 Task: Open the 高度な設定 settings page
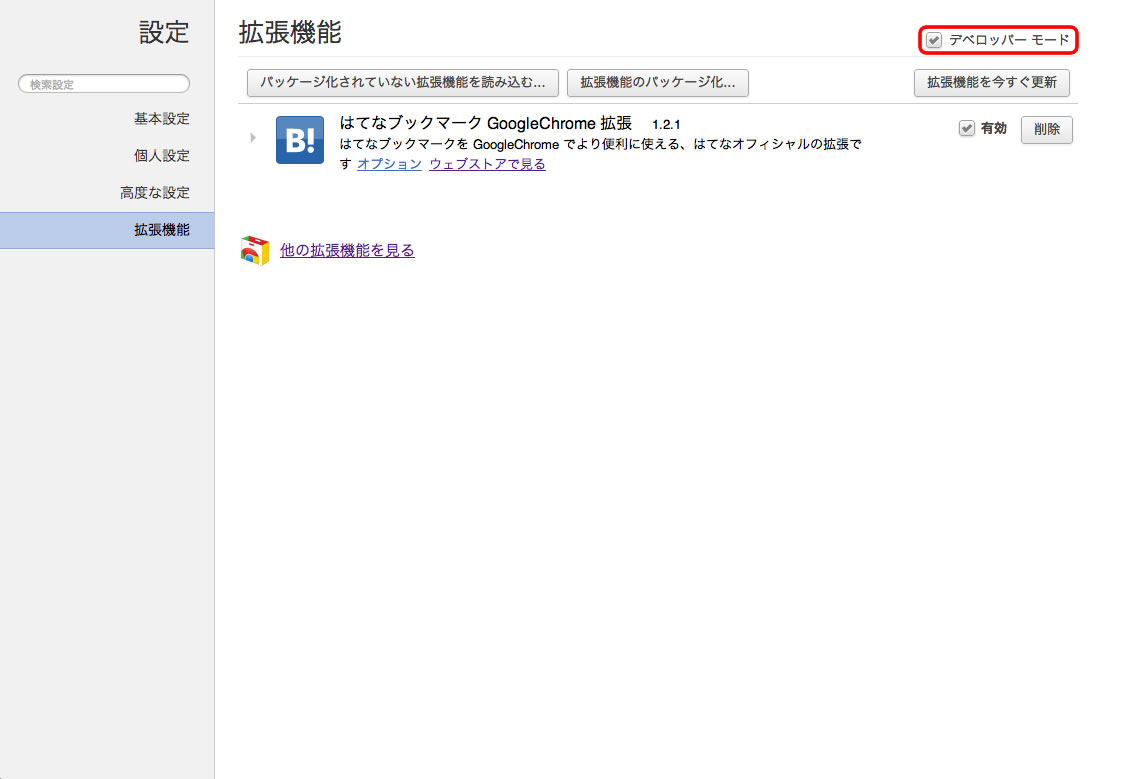(x=155, y=193)
